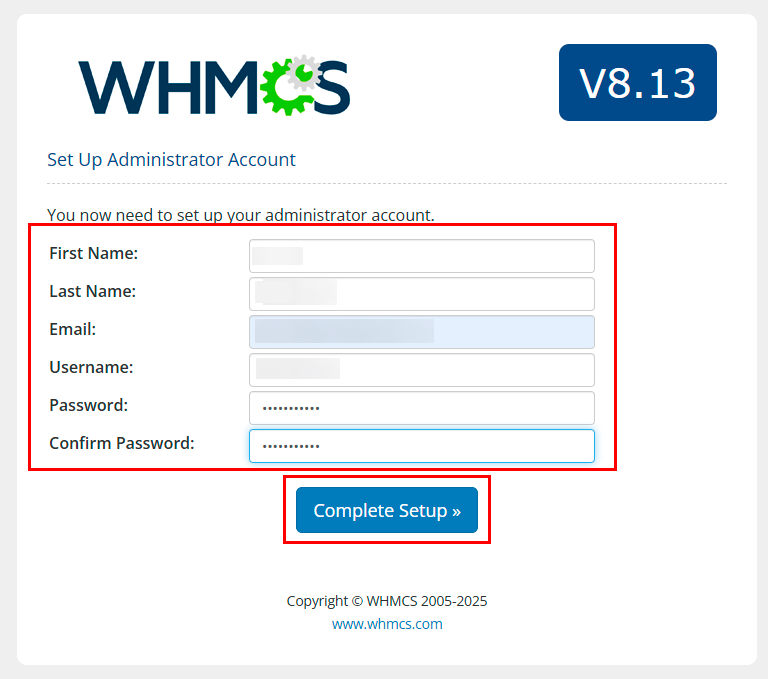Click the First Name label
Viewport: 768px width, 679px height.
tap(94, 253)
